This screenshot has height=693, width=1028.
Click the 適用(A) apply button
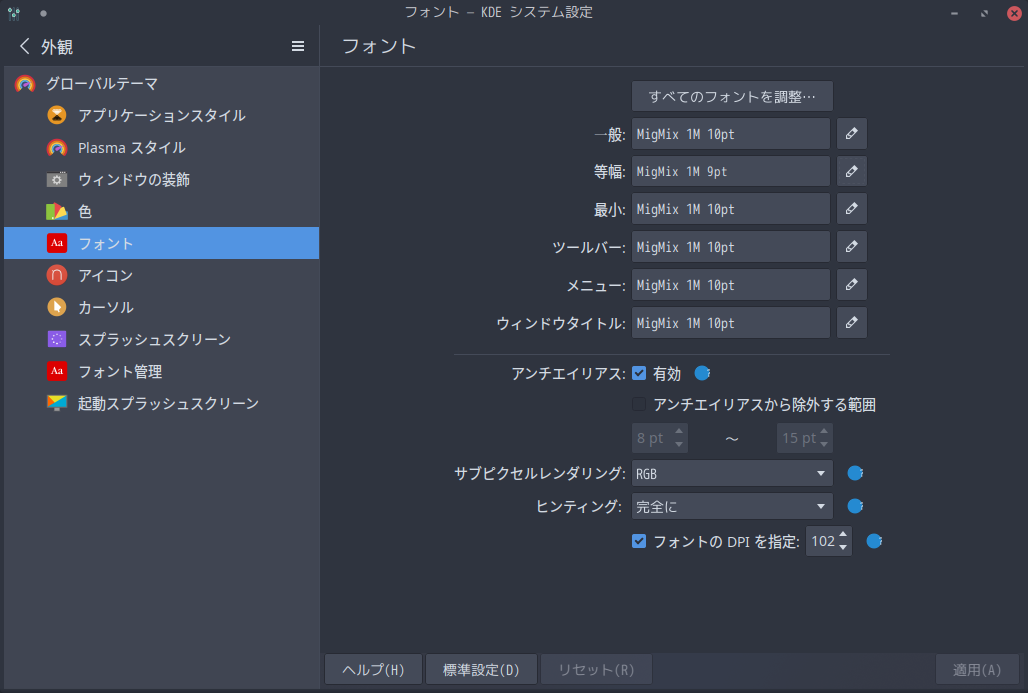977,669
